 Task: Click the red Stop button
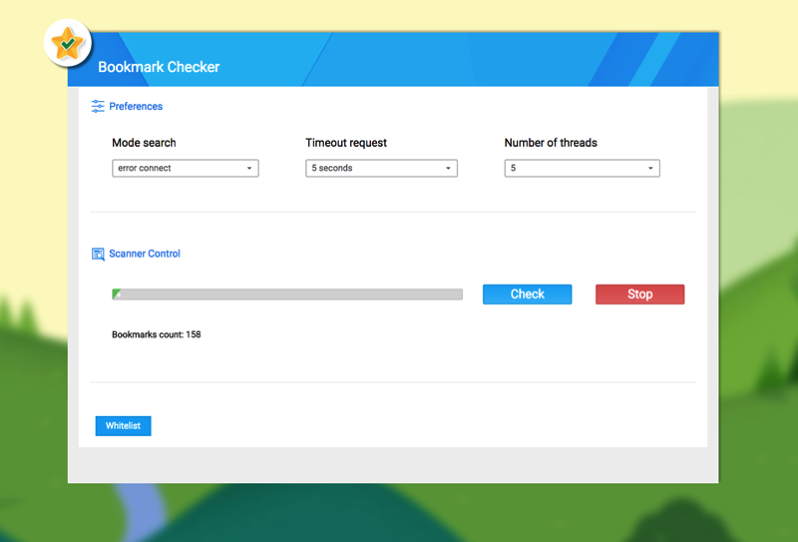(x=640, y=294)
